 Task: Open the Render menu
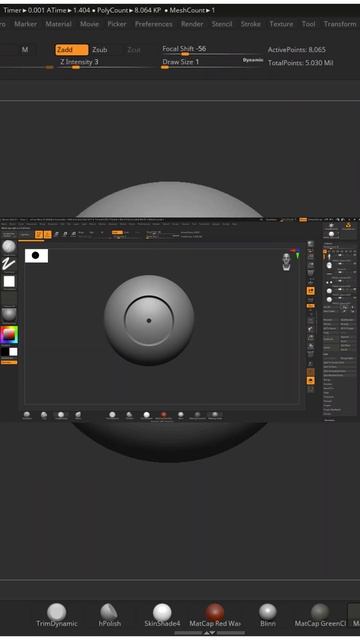coord(192,24)
